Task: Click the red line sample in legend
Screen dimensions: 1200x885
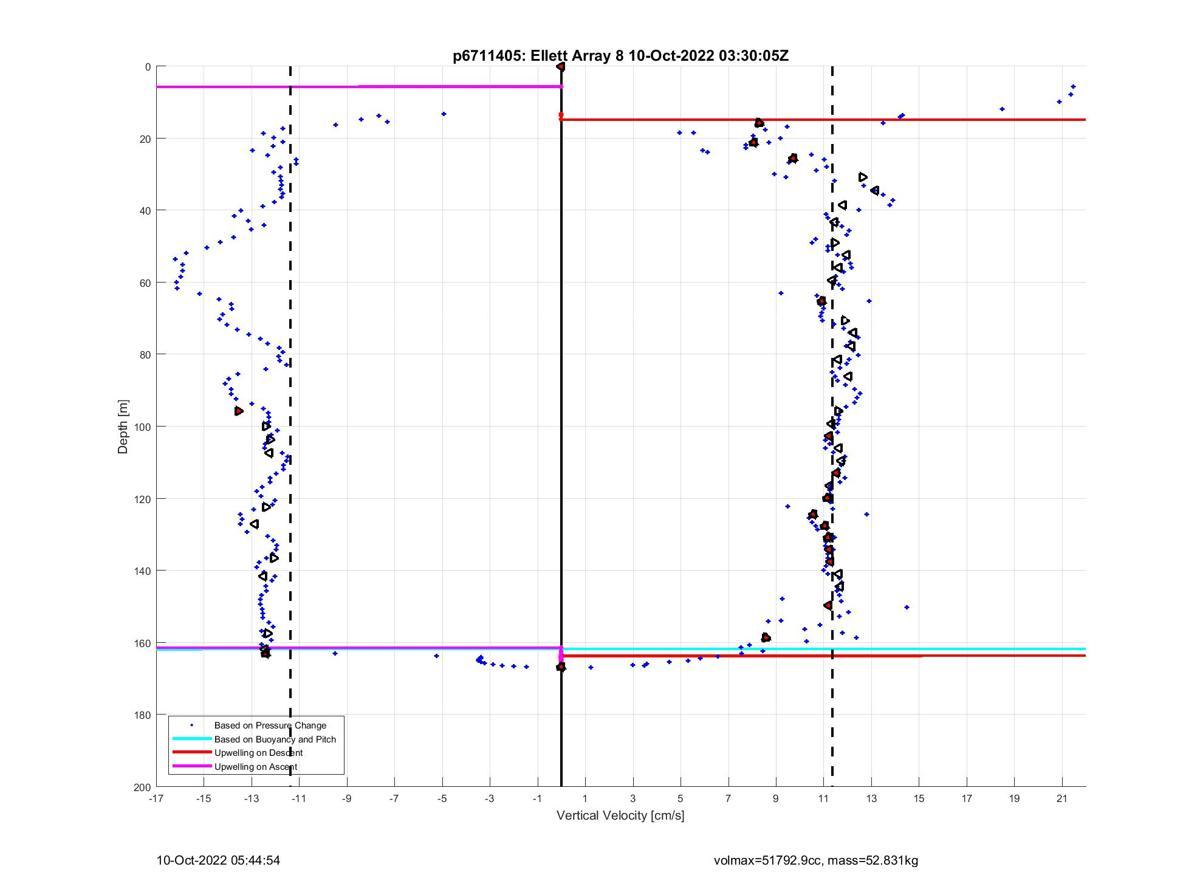Action: (192, 753)
